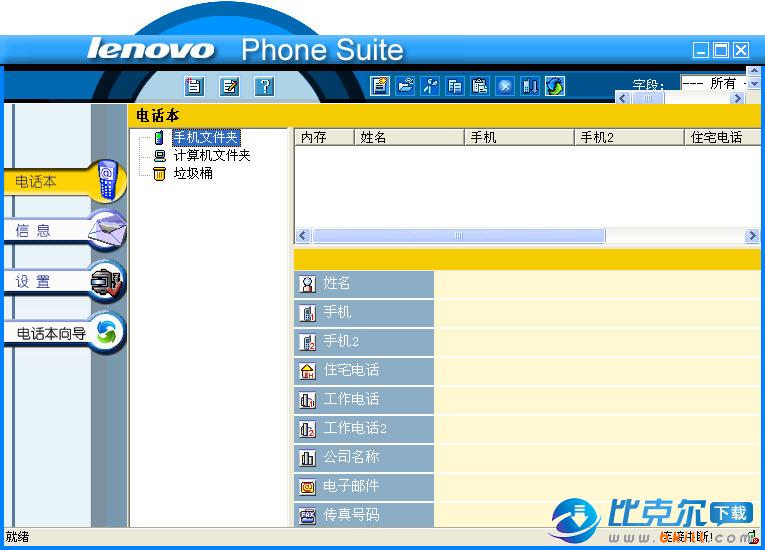This screenshot has width=765, height=550.
Task: Click the cut scissors toolbar icon
Action: [x=430, y=86]
